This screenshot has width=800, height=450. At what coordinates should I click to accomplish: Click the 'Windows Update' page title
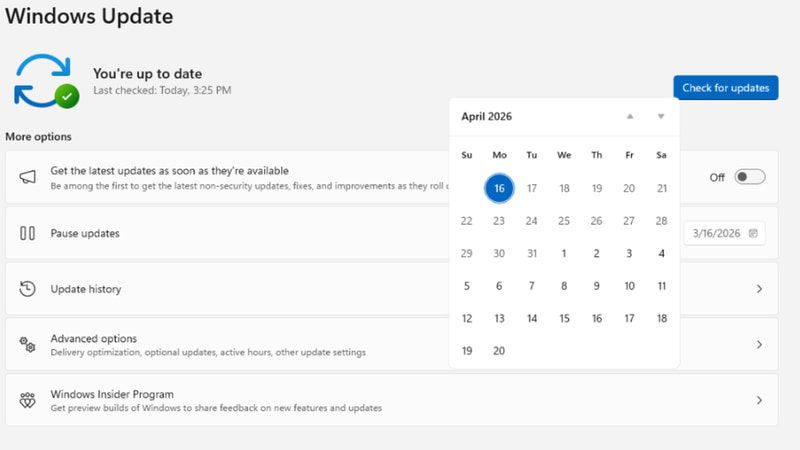coord(89,16)
